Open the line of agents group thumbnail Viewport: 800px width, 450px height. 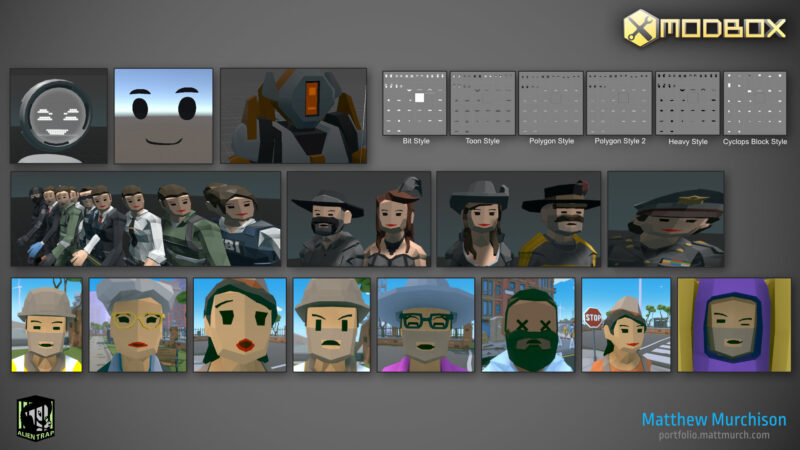(146, 219)
